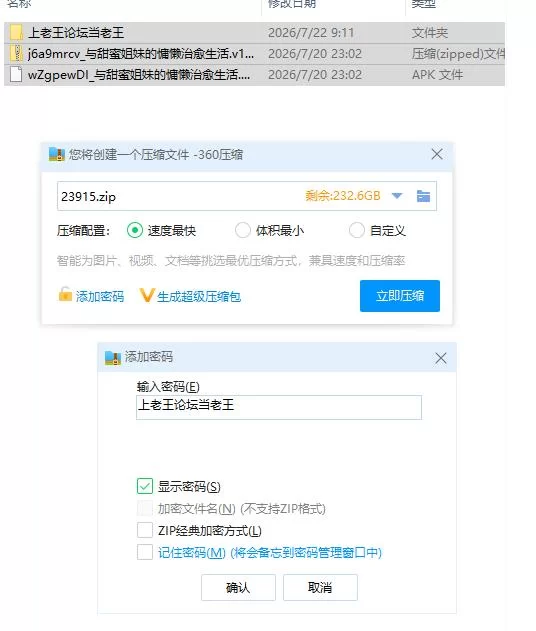The width and height of the screenshot is (536, 631).
Task: Click the wZgpewDI_与甜蜜姐妹 APK file name
Action: pos(139,74)
